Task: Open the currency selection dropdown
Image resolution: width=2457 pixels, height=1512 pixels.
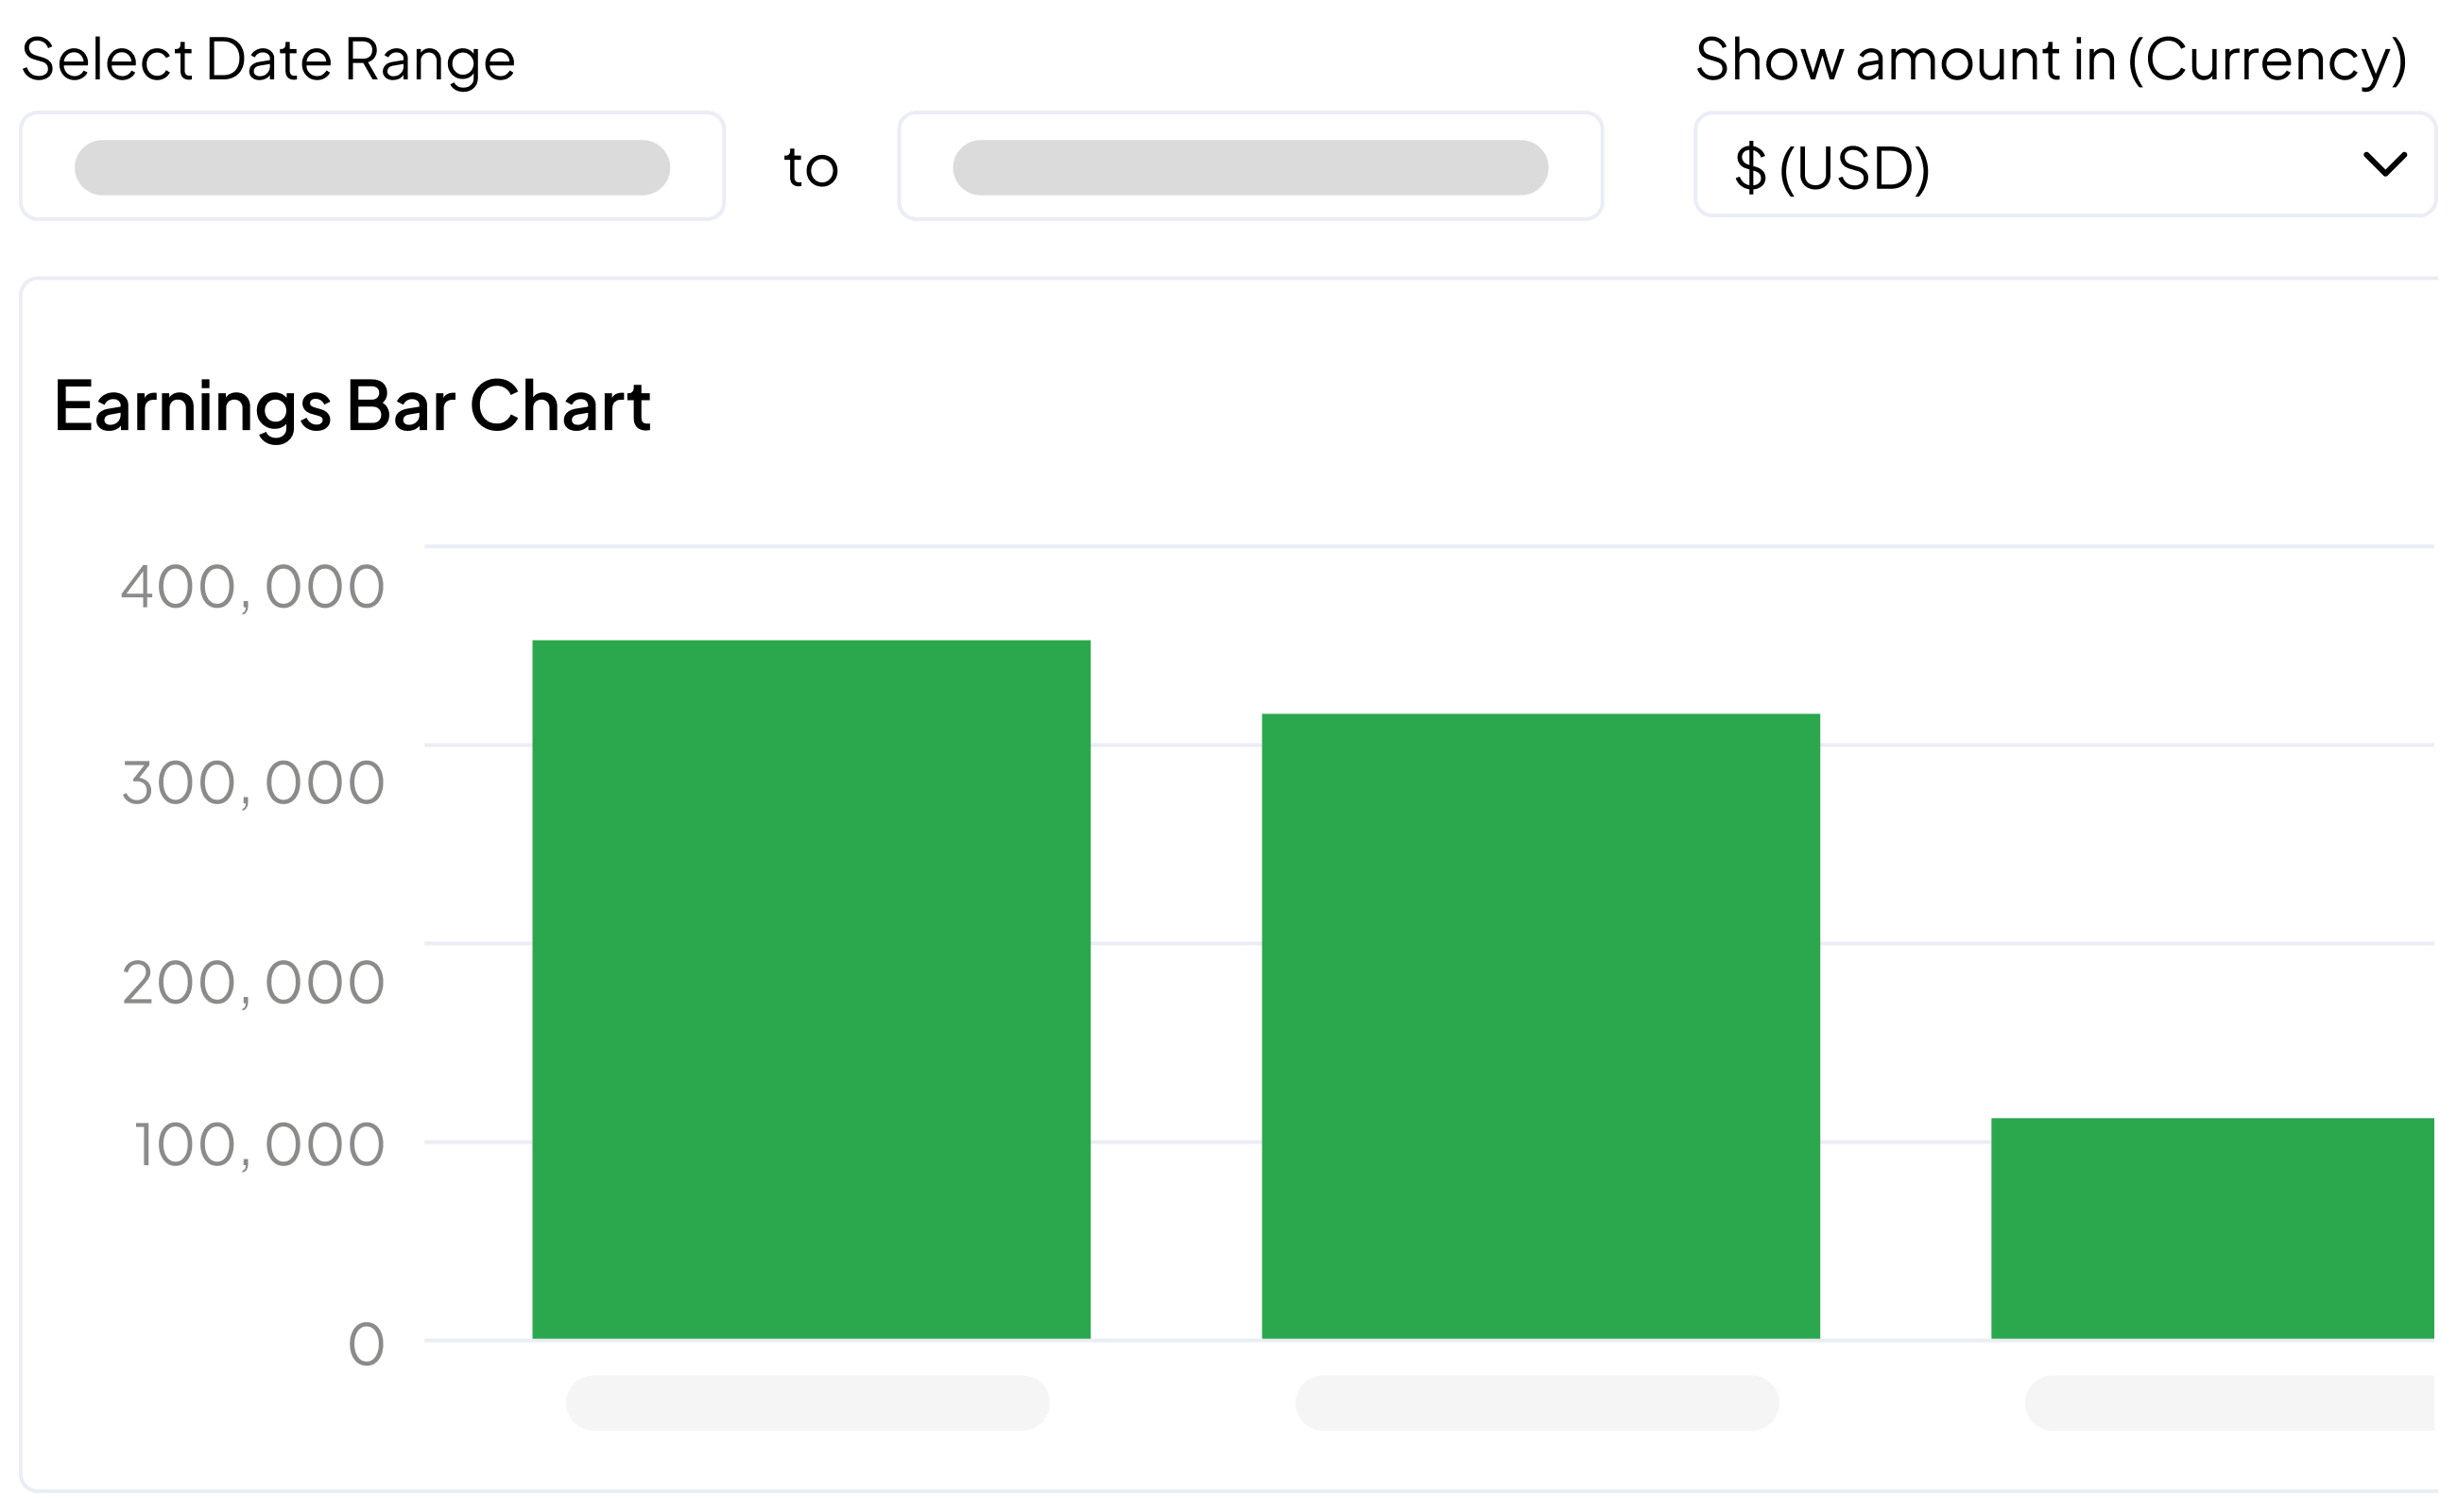Action: [x=2065, y=166]
